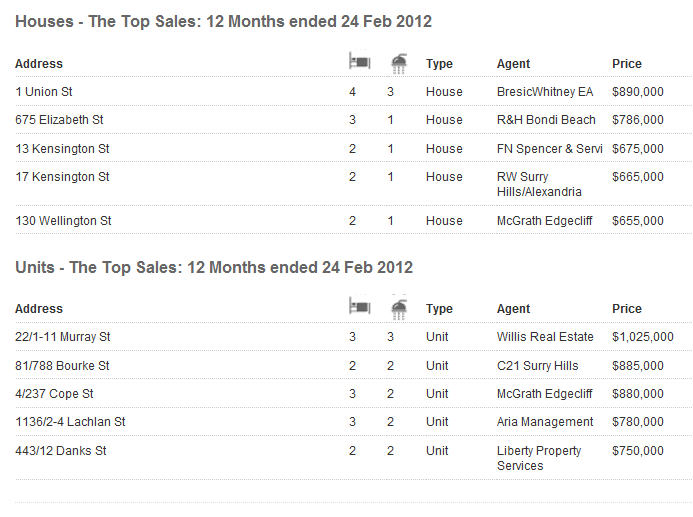
Task: Click the shower icon in Units table
Action: 399,308
